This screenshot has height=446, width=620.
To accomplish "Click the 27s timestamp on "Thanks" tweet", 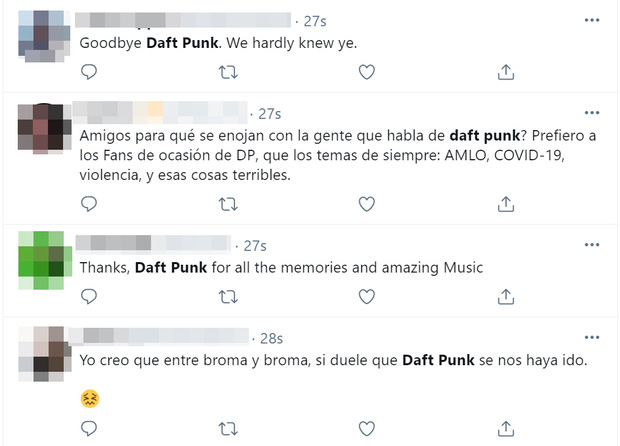I will [254, 246].
